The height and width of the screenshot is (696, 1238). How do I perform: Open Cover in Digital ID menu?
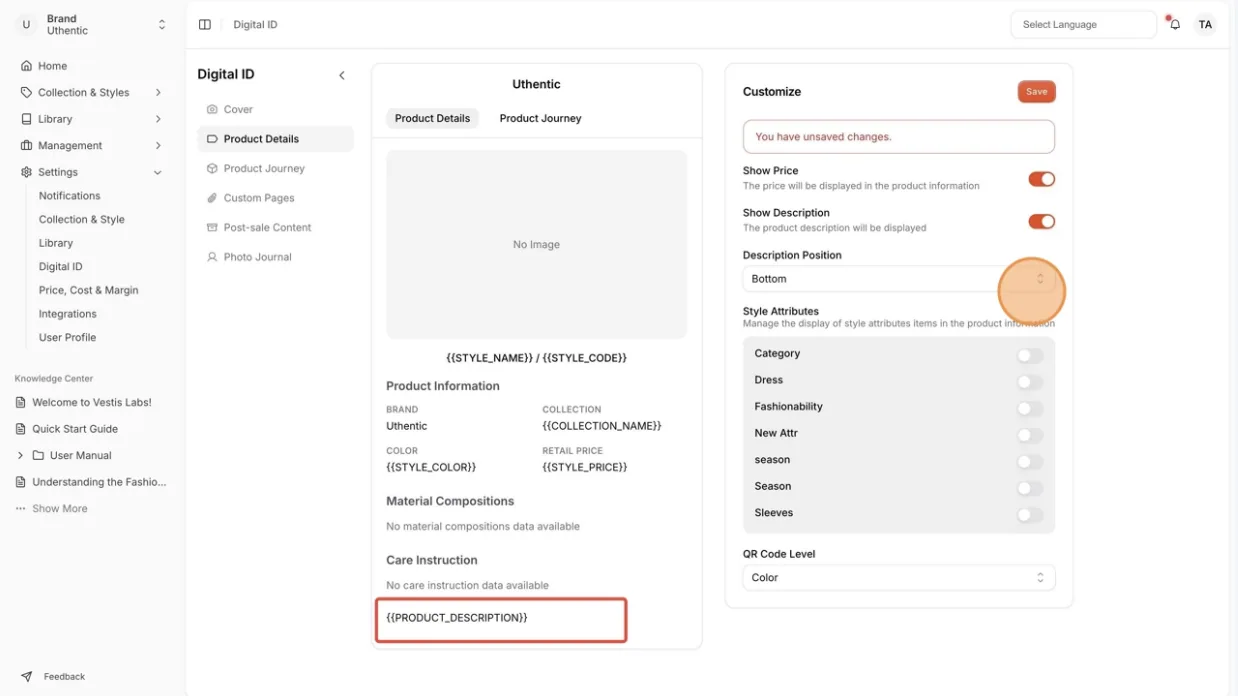275,109
